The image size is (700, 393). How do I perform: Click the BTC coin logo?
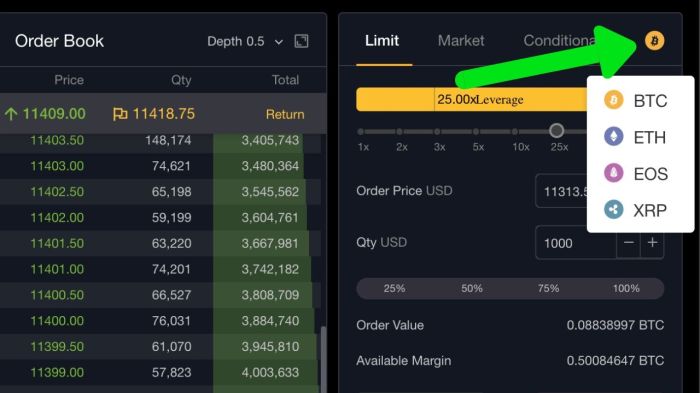613,100
